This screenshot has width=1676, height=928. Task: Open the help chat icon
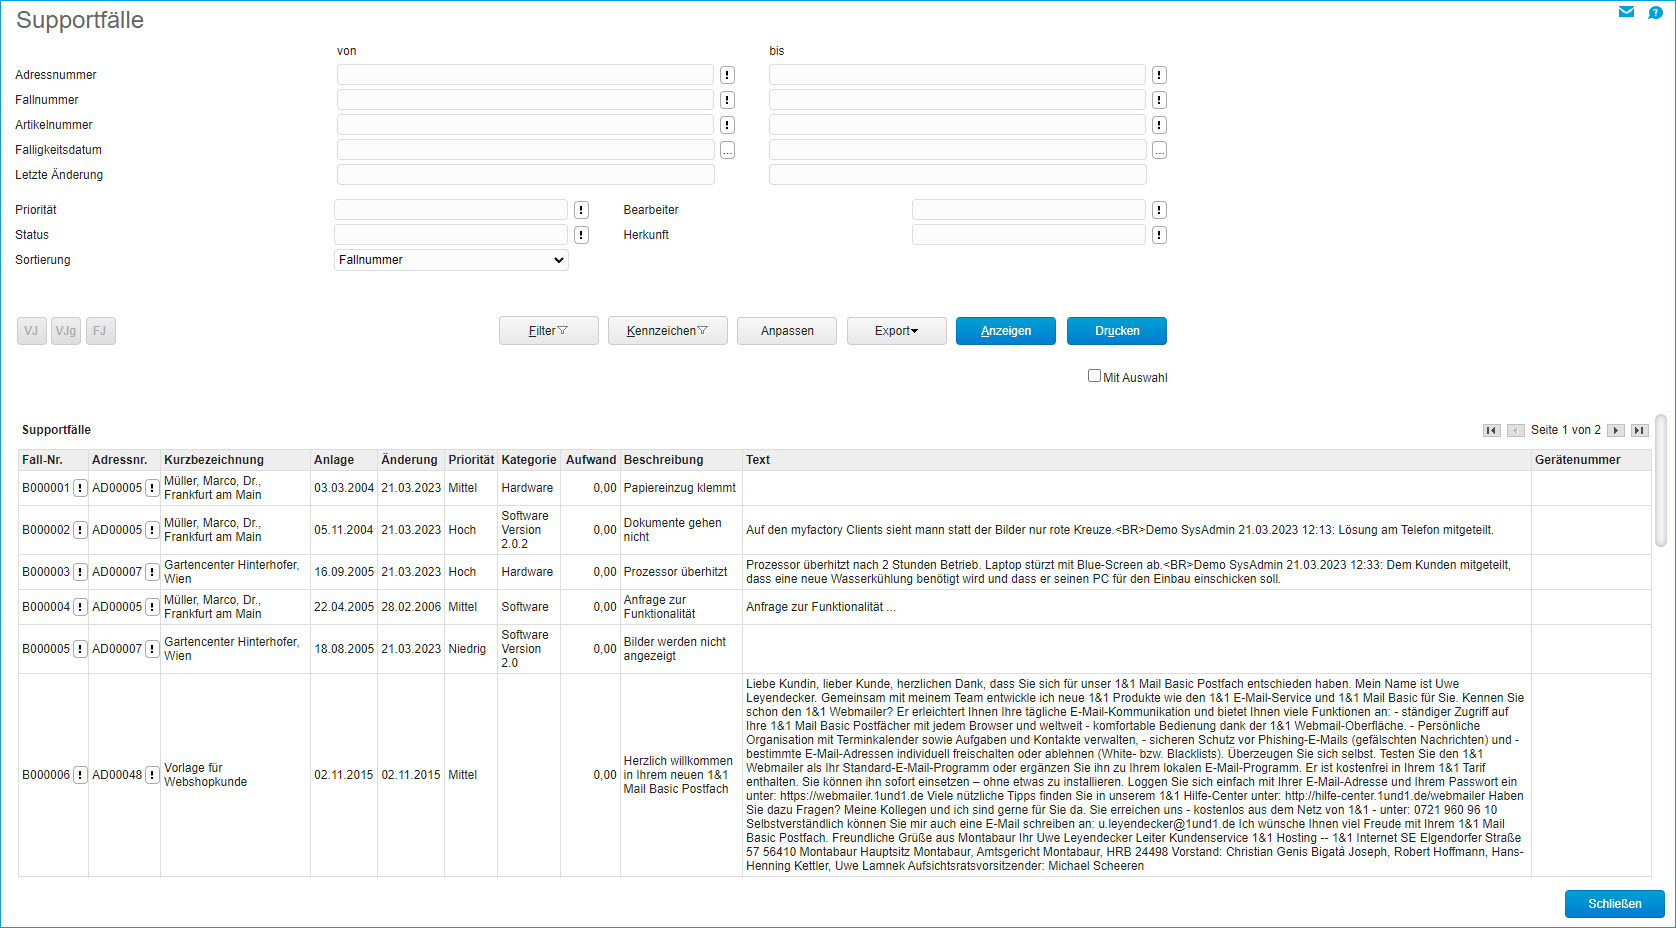pyautogui.click(x=1655, y=12)
